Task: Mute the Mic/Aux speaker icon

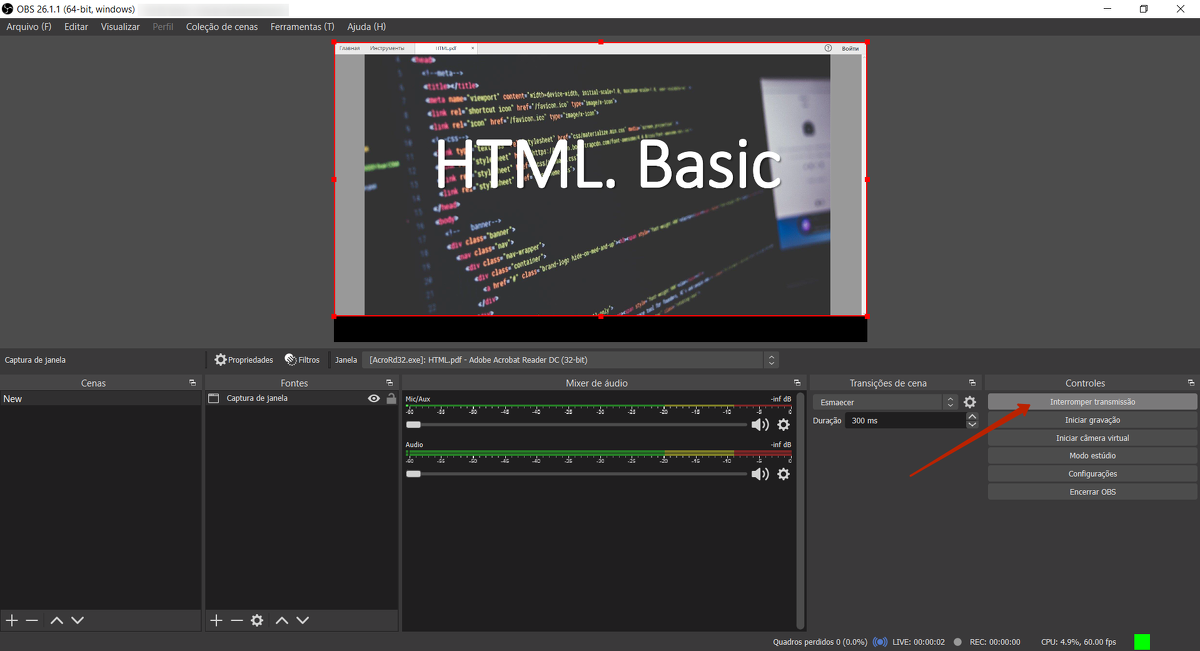Action: pos(760,425)
